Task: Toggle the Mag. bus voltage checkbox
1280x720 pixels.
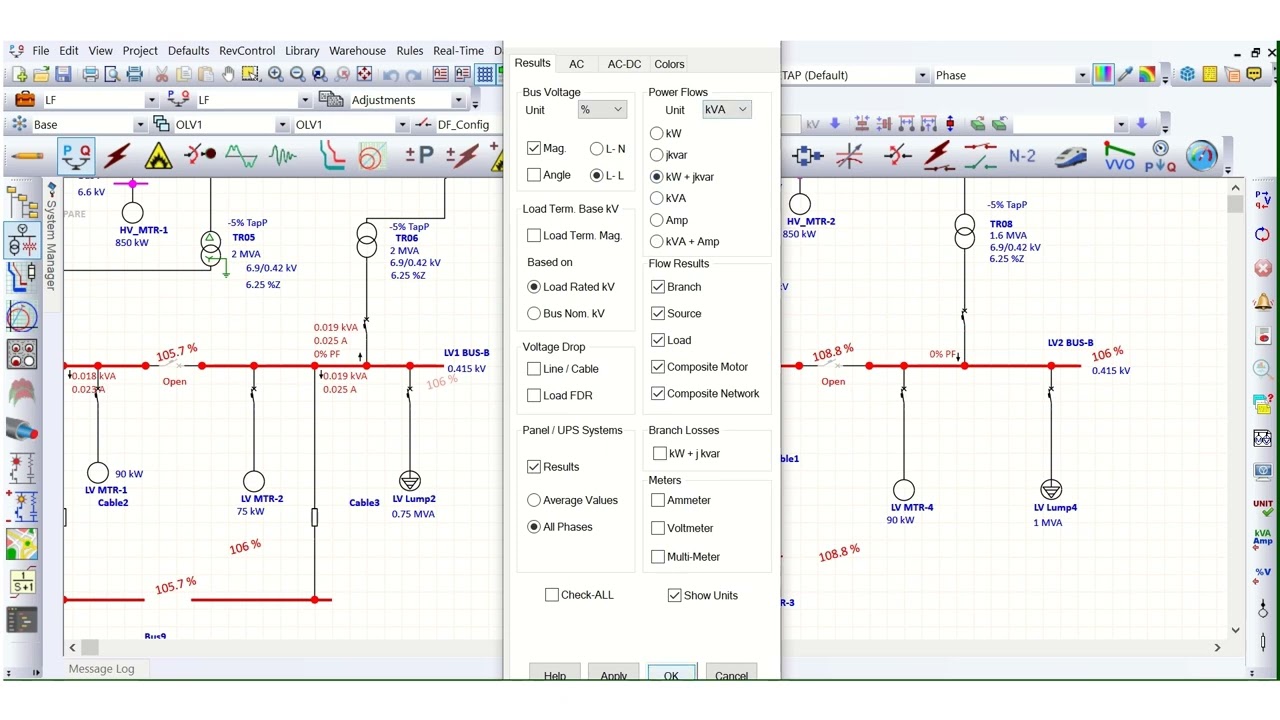Action: click(534, 148)
